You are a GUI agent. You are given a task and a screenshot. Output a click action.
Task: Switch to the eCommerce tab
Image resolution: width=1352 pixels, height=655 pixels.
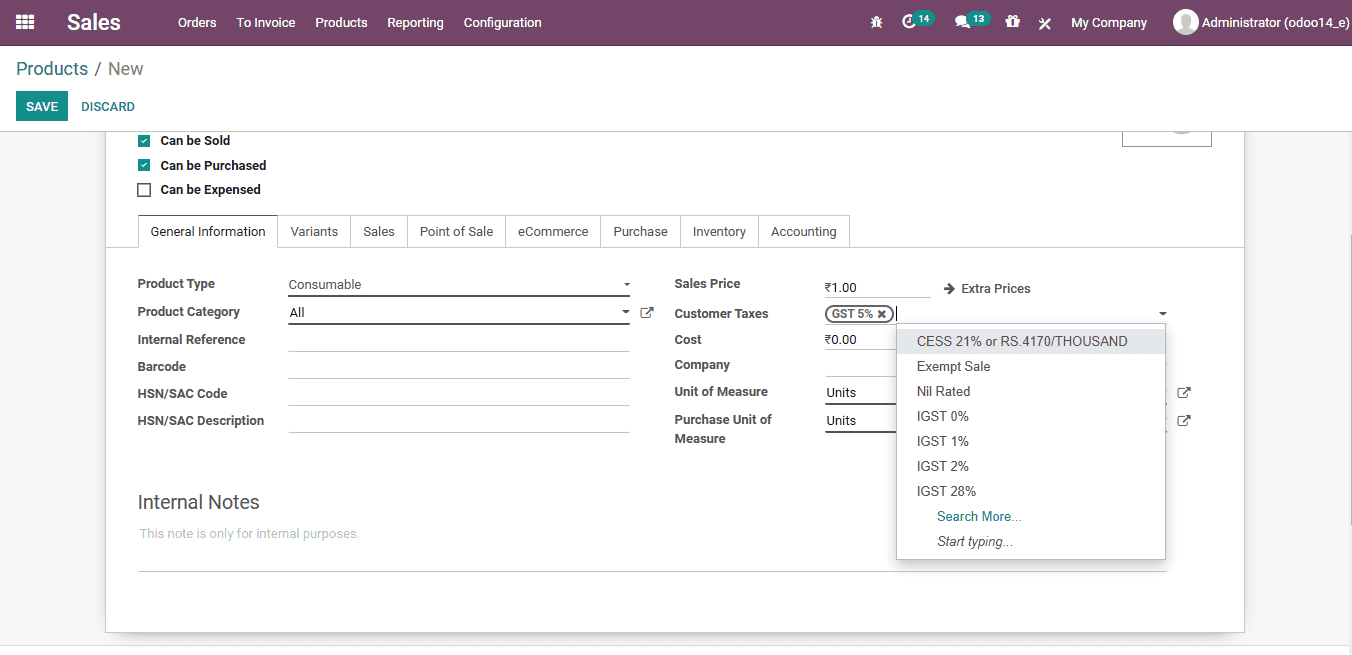553,231
